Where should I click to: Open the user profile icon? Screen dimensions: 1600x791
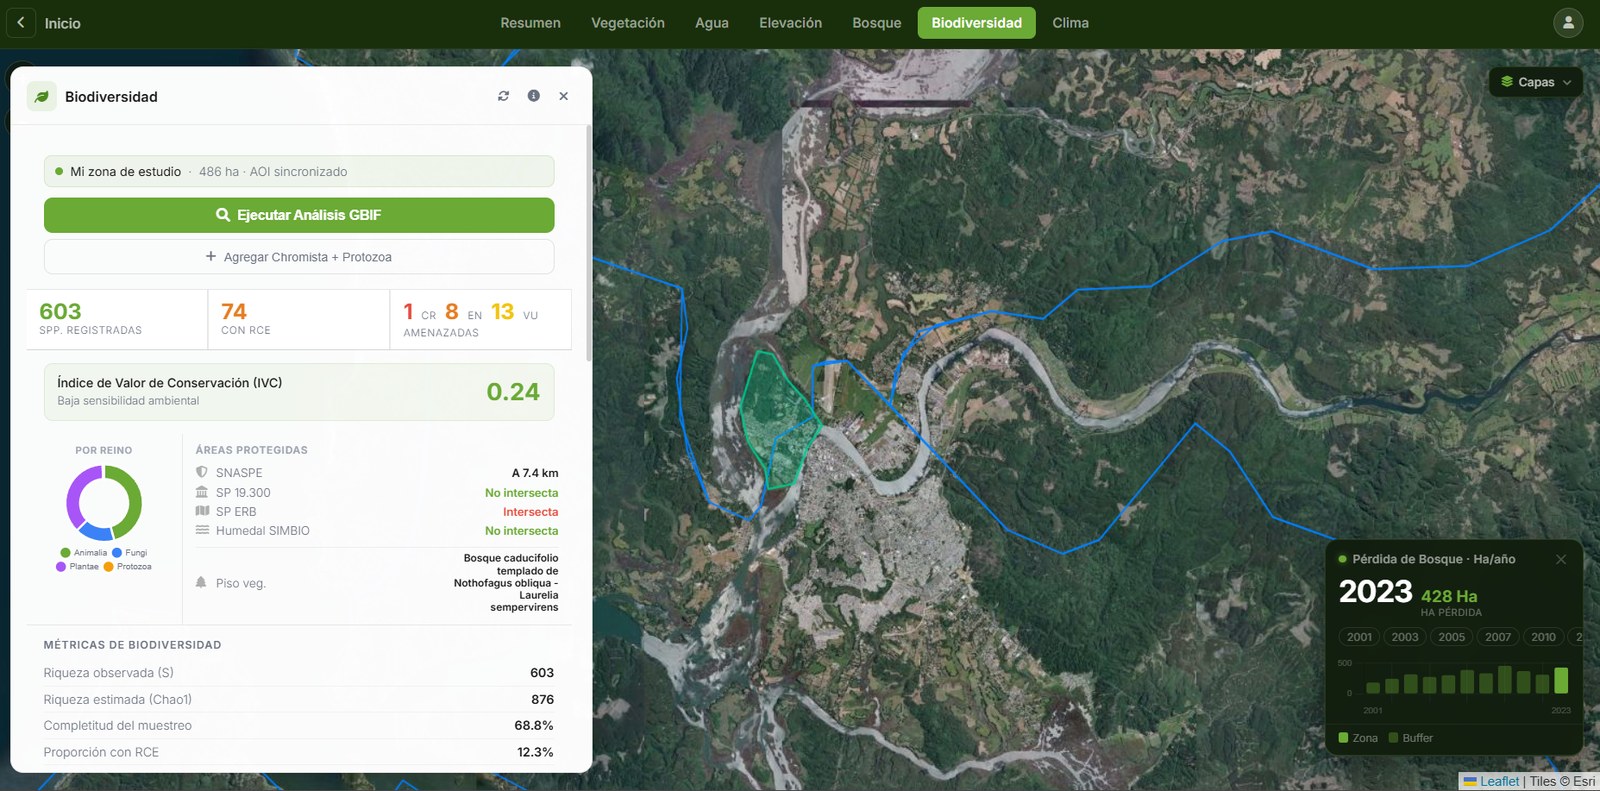(1568, 22)
